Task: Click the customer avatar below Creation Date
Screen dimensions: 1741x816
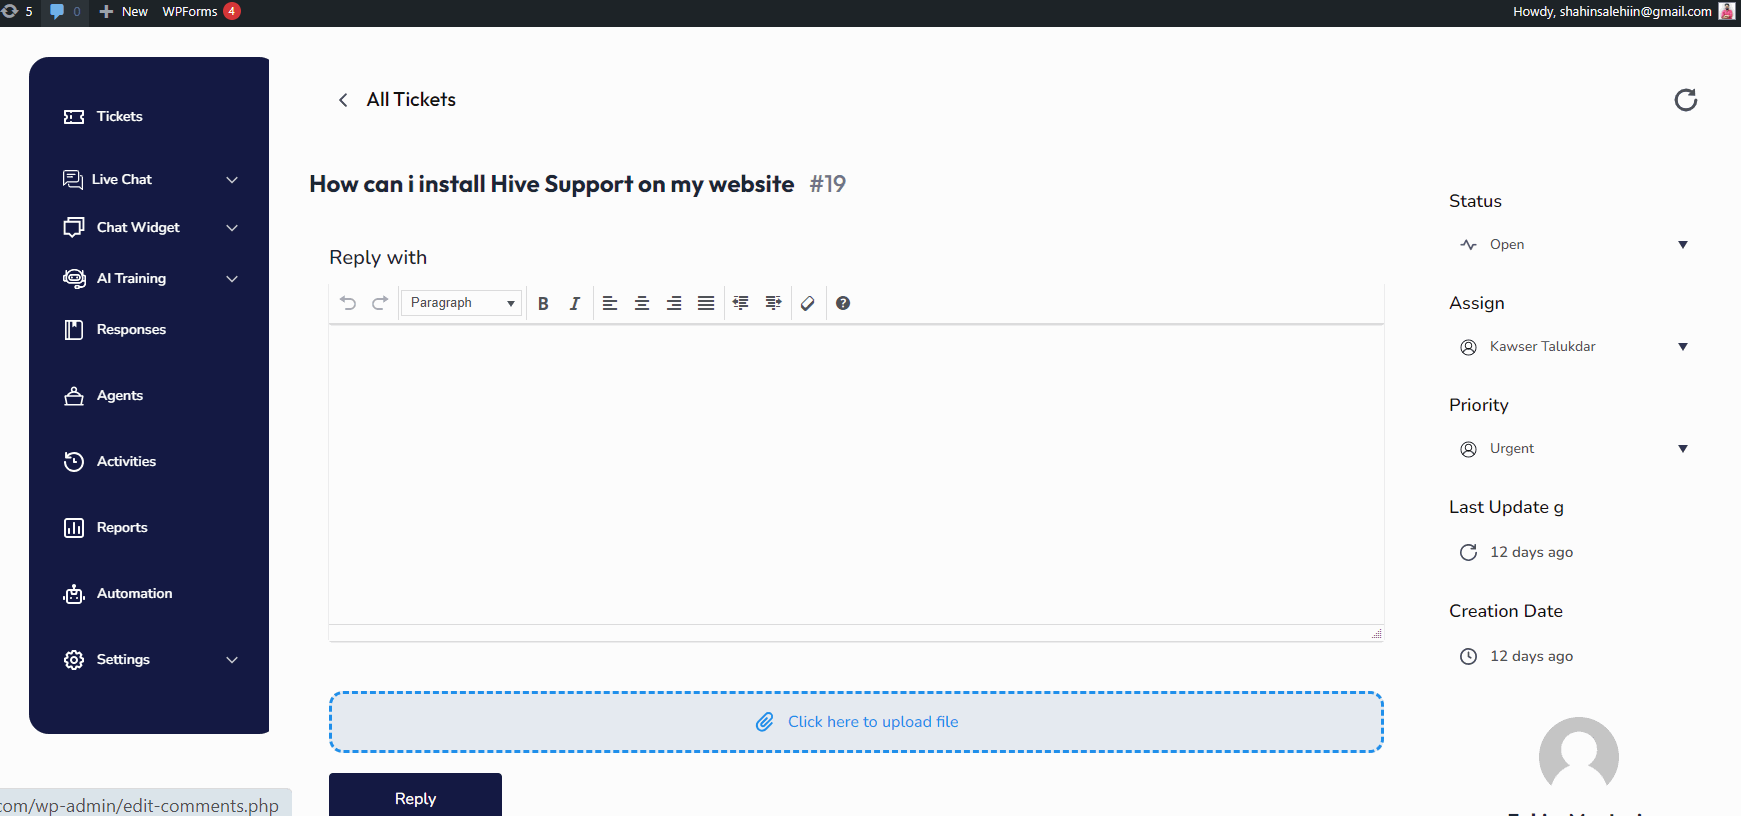Action: (x=1579, y=757)
